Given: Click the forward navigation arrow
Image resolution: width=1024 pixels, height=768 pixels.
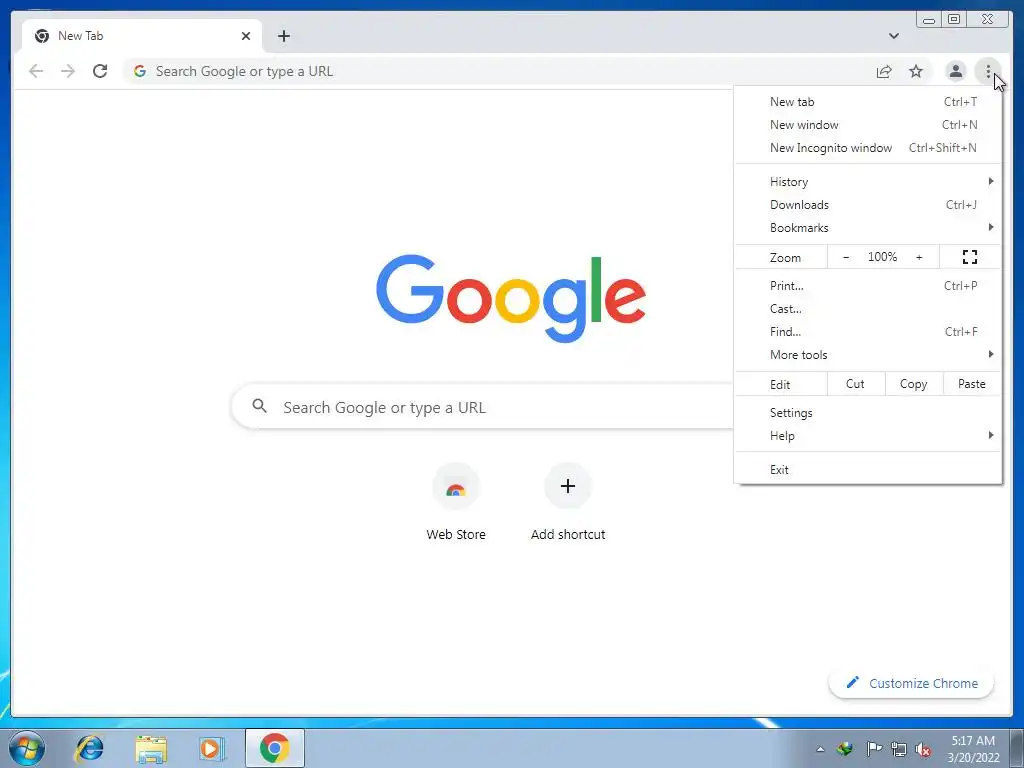Looking at the screenshot, I should coord(68,71).
